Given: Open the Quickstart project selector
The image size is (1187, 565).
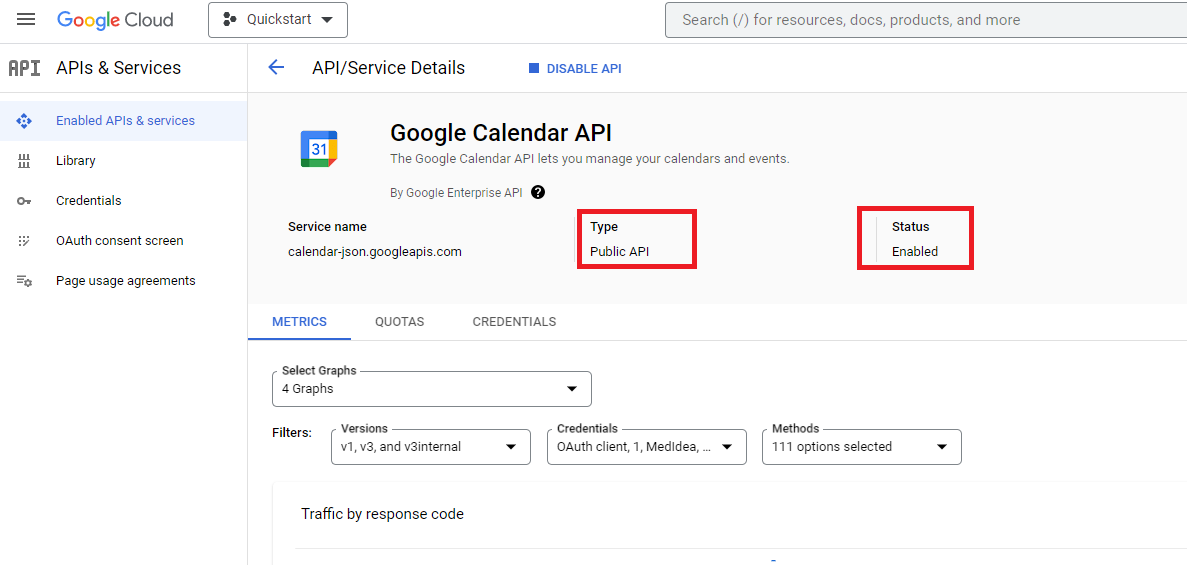Looking at the screenshot, I should pos(278,20).
